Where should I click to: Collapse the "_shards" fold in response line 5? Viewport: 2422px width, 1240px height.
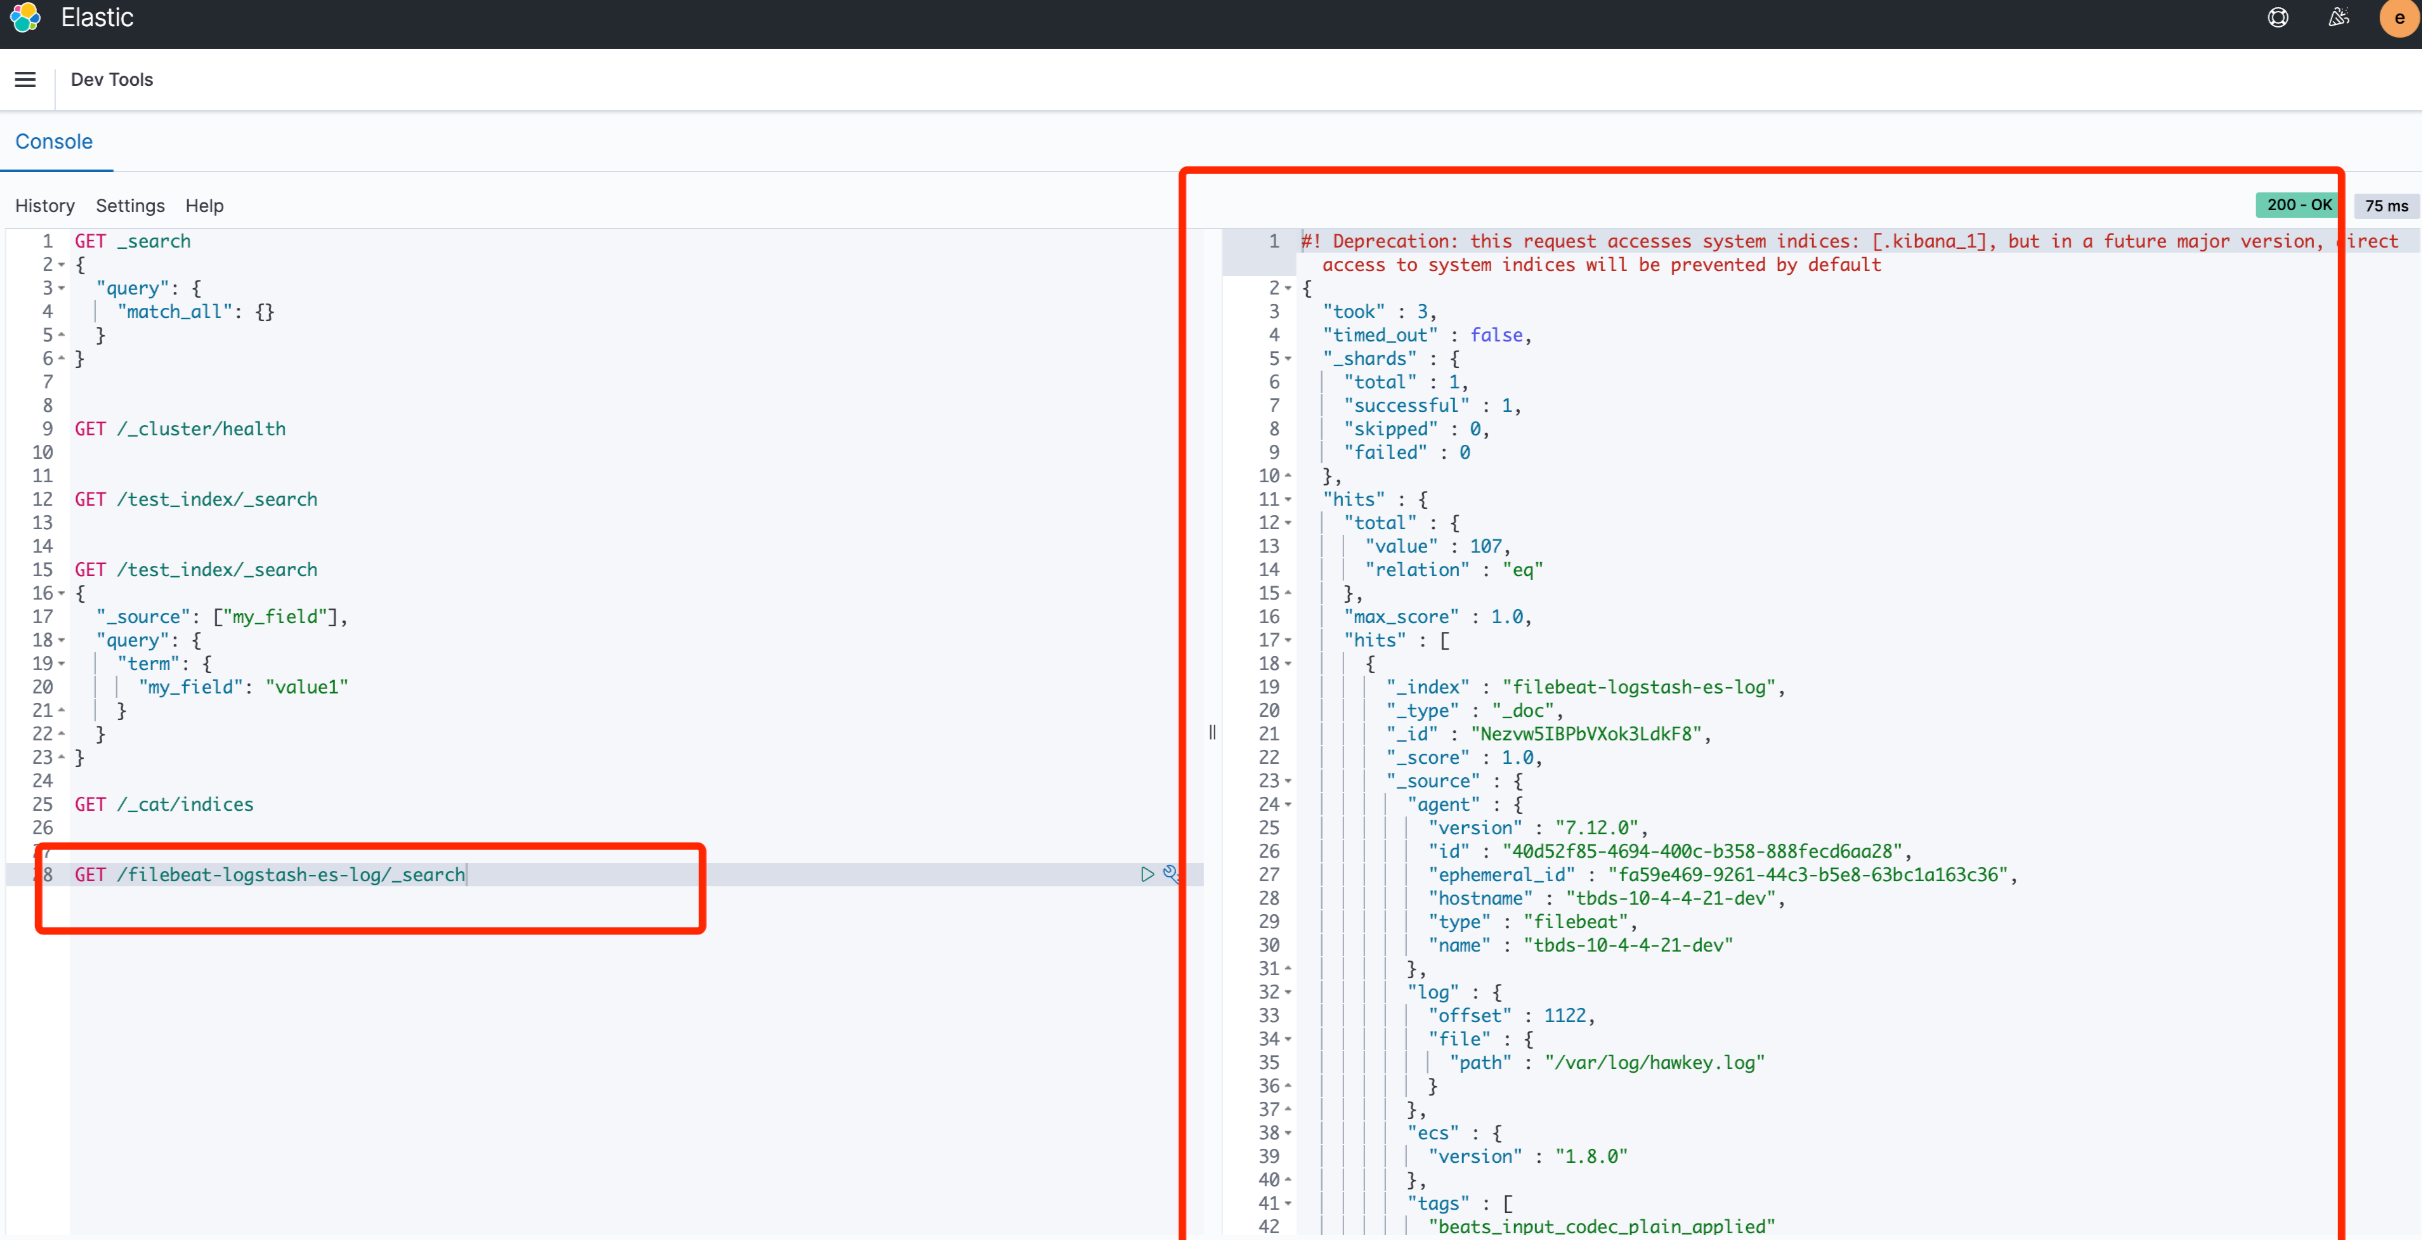1288,359
